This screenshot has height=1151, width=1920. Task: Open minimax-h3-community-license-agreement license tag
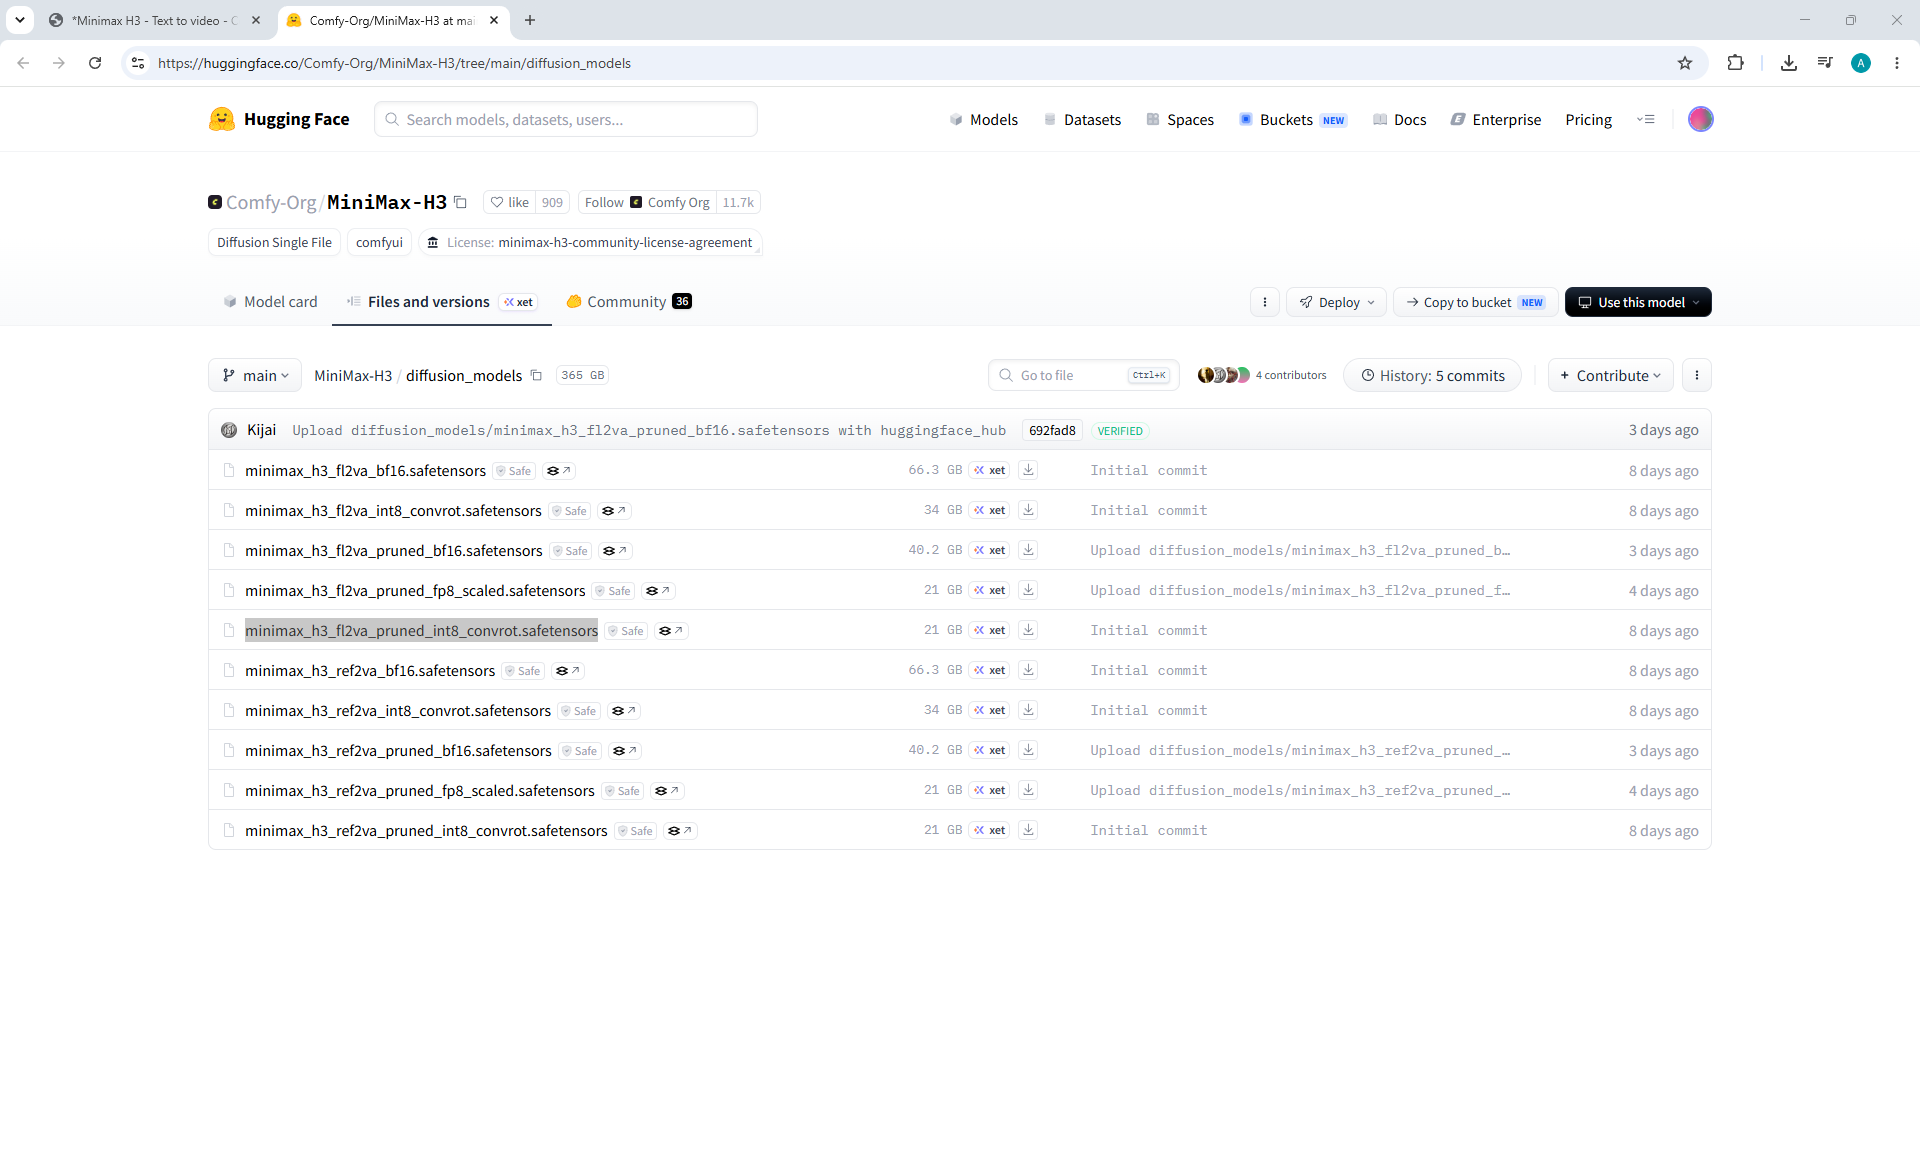pos(590,243)
